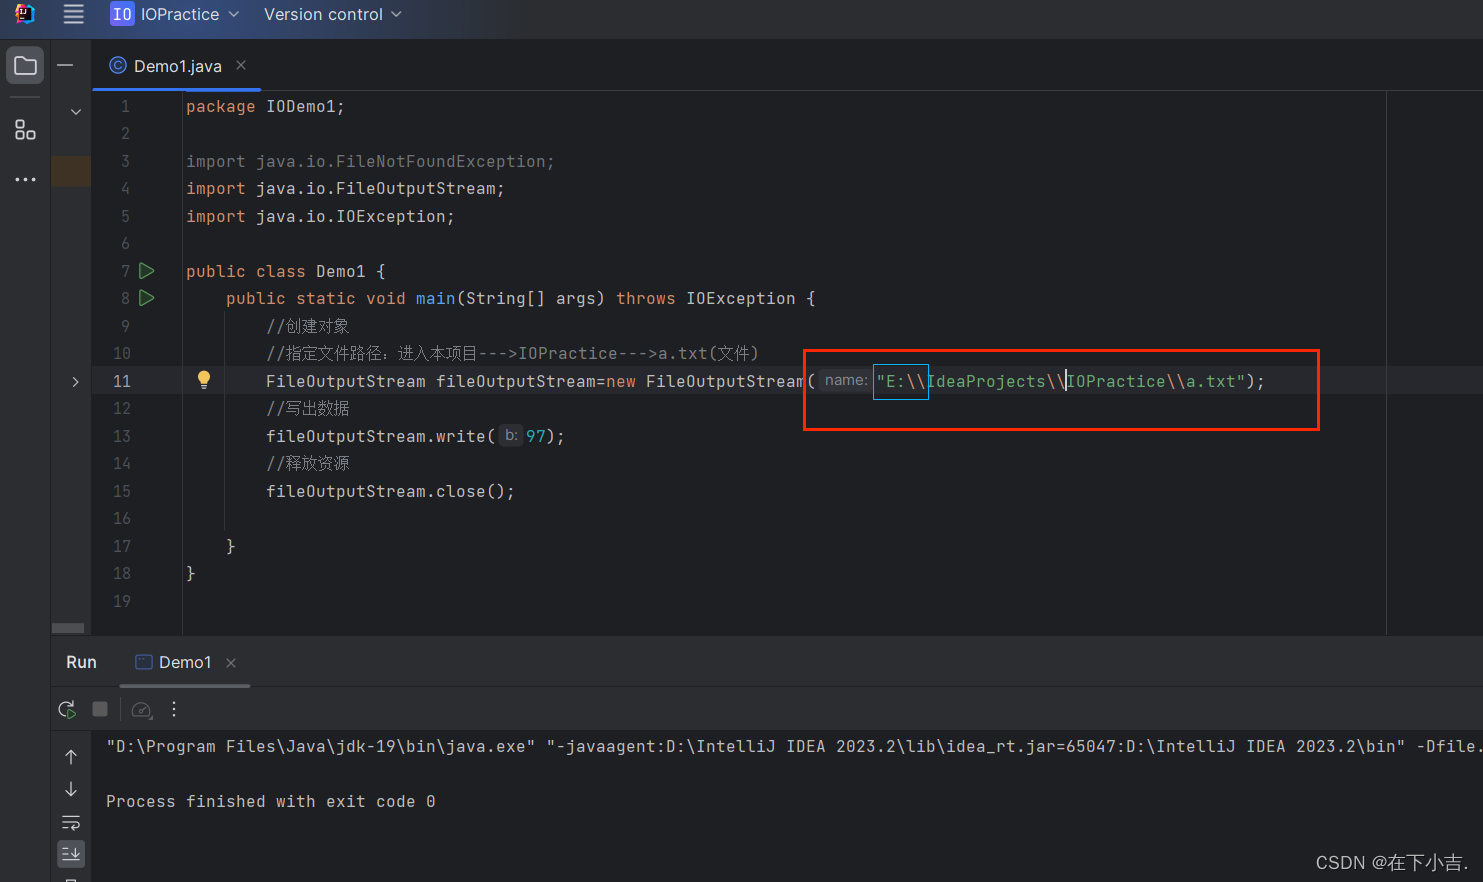Rerun Demo1 with the rerun icon
Image resolution: width=1483 pixels, height=882 pixels.
coord(67,709)
